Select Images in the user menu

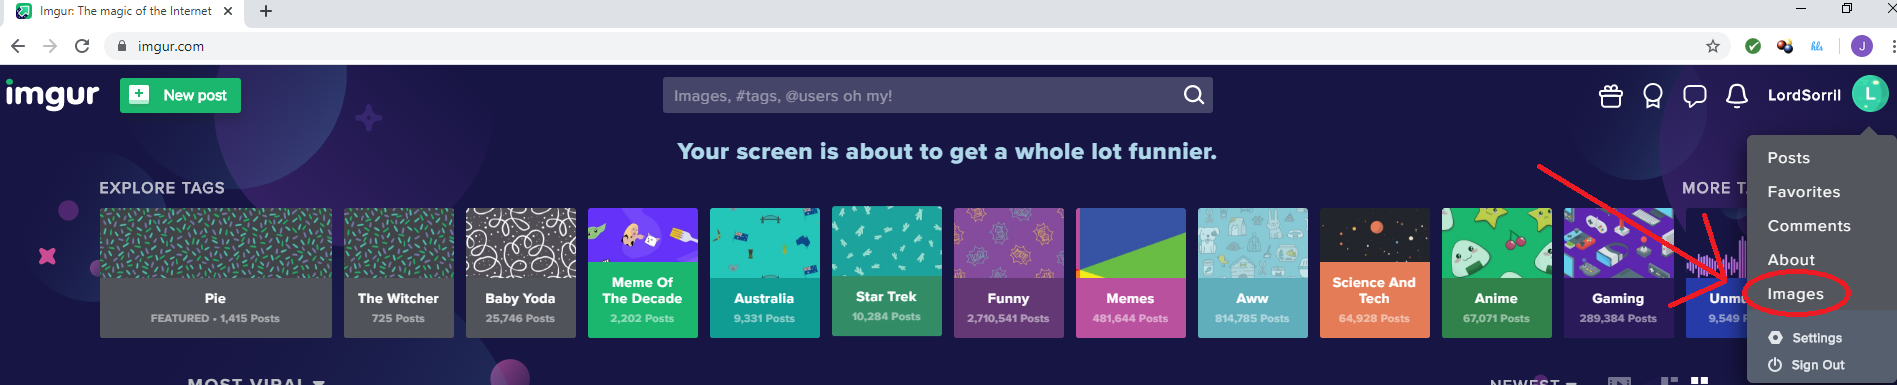[1795, 294]
